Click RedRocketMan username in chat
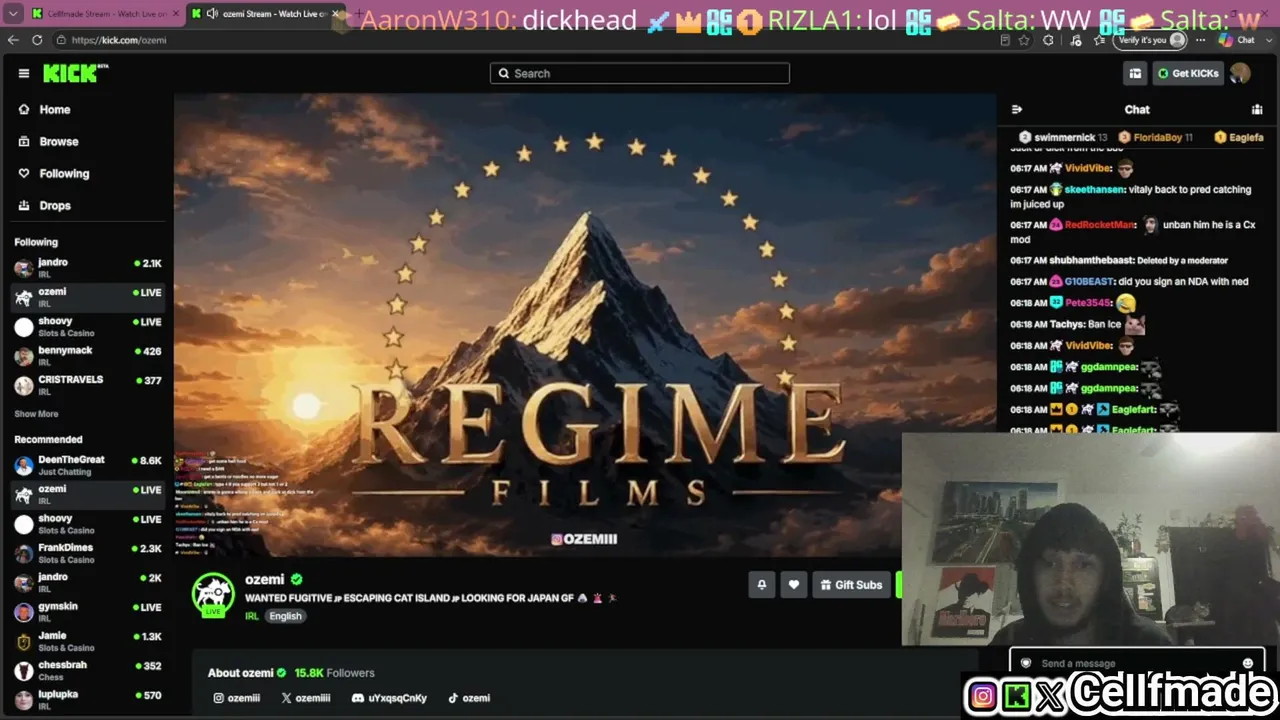This screenshot has height=720, width=1280. pyautogui.click(x=1100, y=225)
